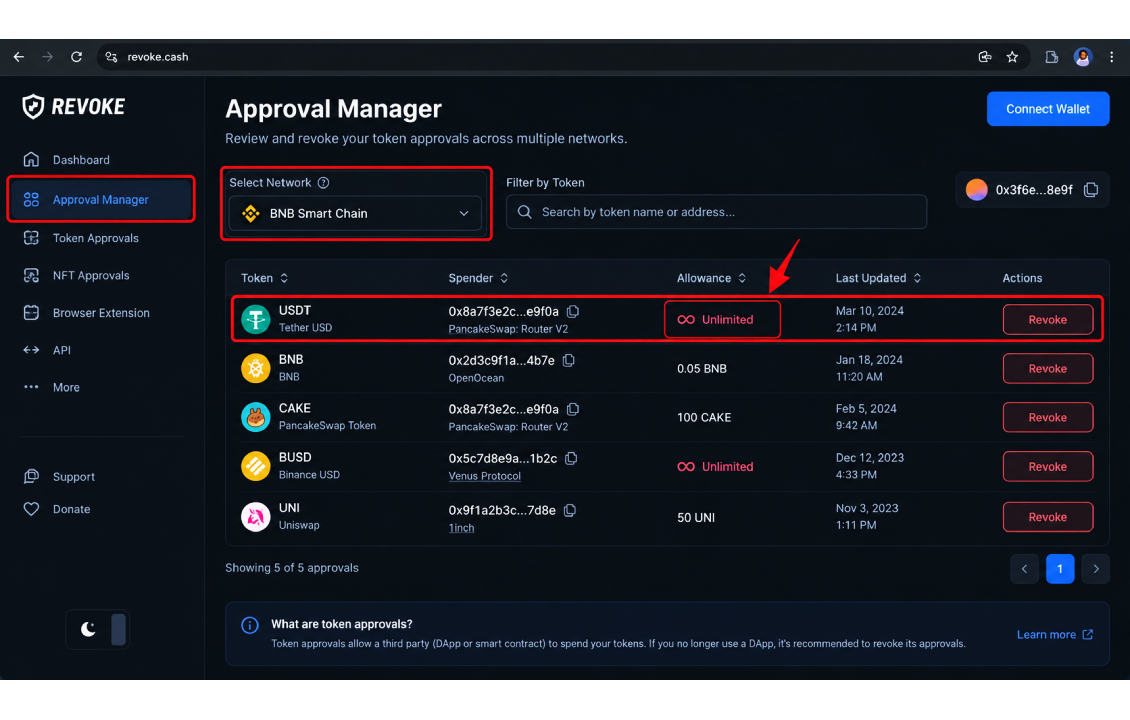Copy CAKE spender address
Viewport: 1130px width, 720px height.
point(573,409)
